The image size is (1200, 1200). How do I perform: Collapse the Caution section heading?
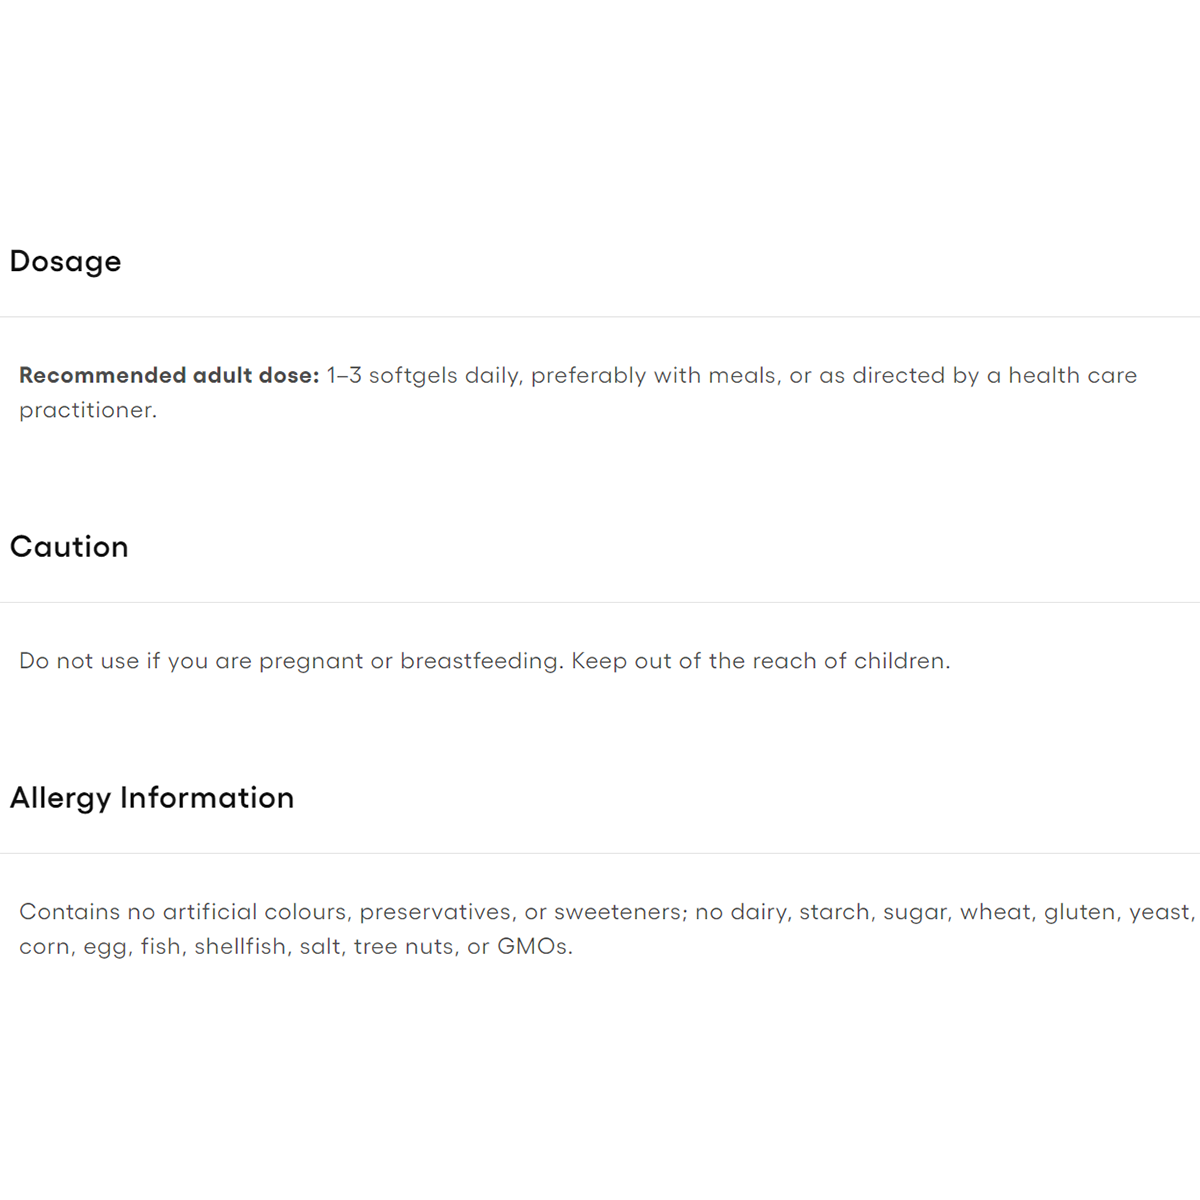pos(69,547)
